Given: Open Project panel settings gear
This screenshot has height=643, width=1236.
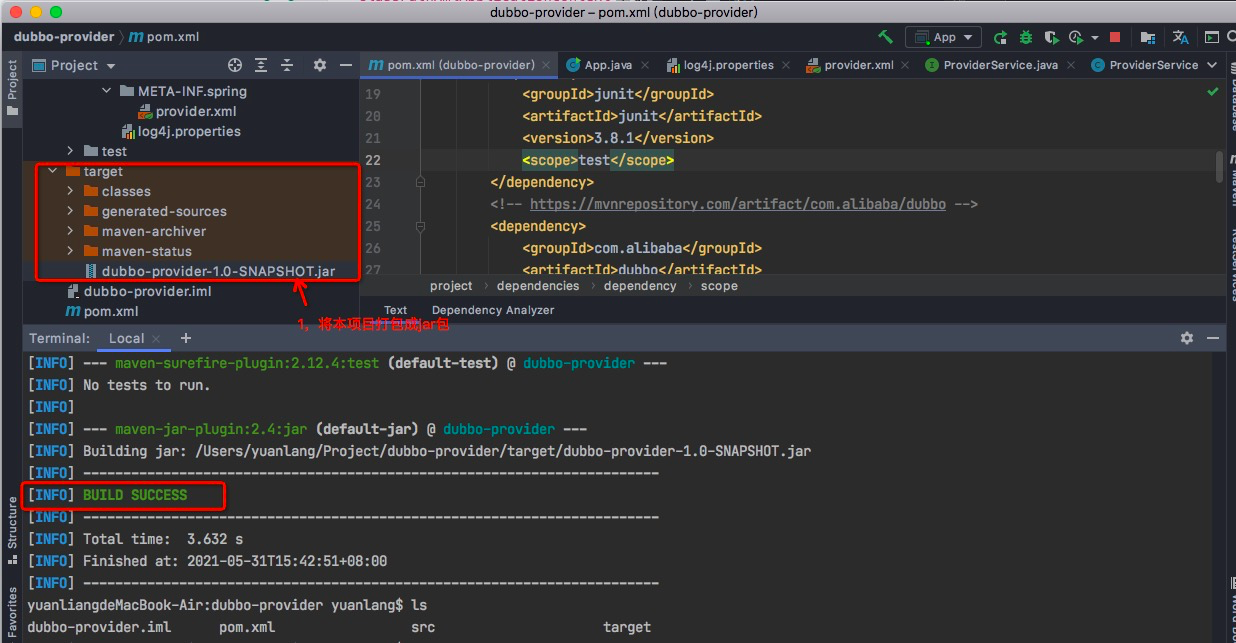Looking at the screenshot, I should pos(320,65).
